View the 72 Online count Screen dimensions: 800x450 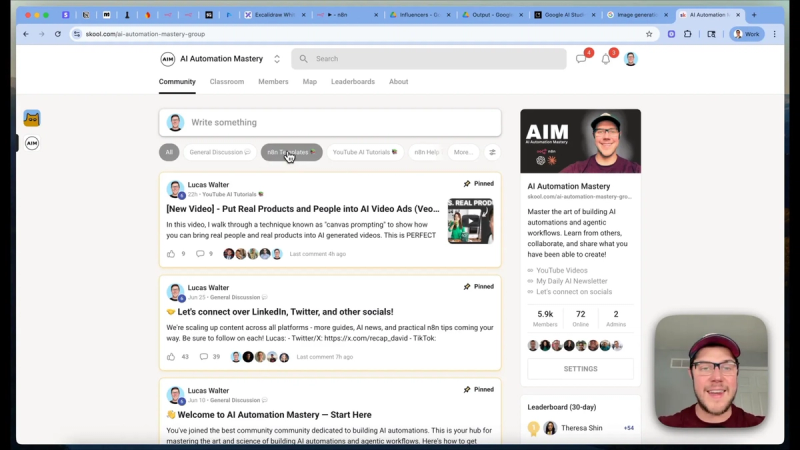click(x=581, y=318)
